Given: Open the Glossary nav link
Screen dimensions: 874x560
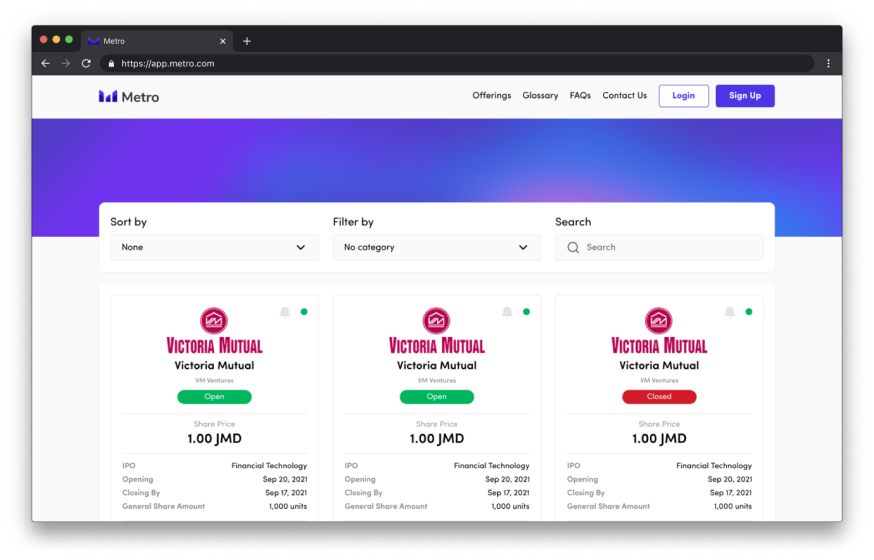Looking at the screenshot, I should coord(540,96).
